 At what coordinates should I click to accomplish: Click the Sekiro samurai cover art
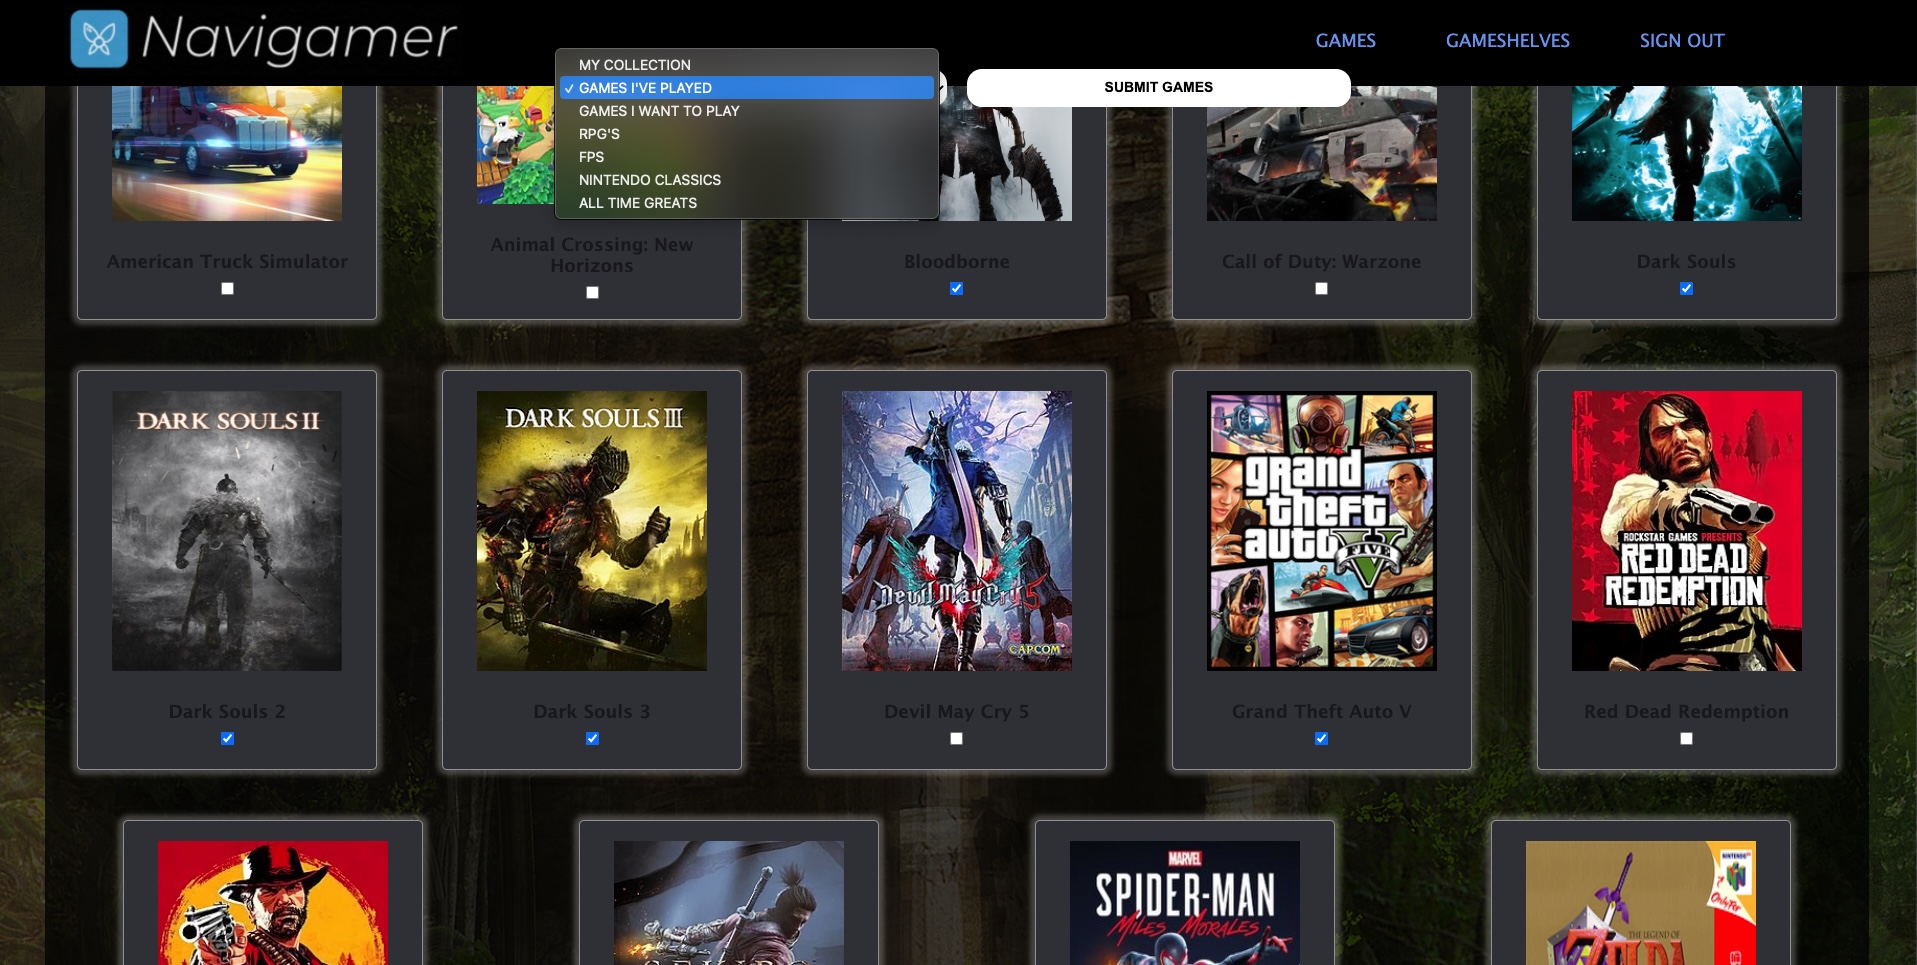click(x=729, y=903)
